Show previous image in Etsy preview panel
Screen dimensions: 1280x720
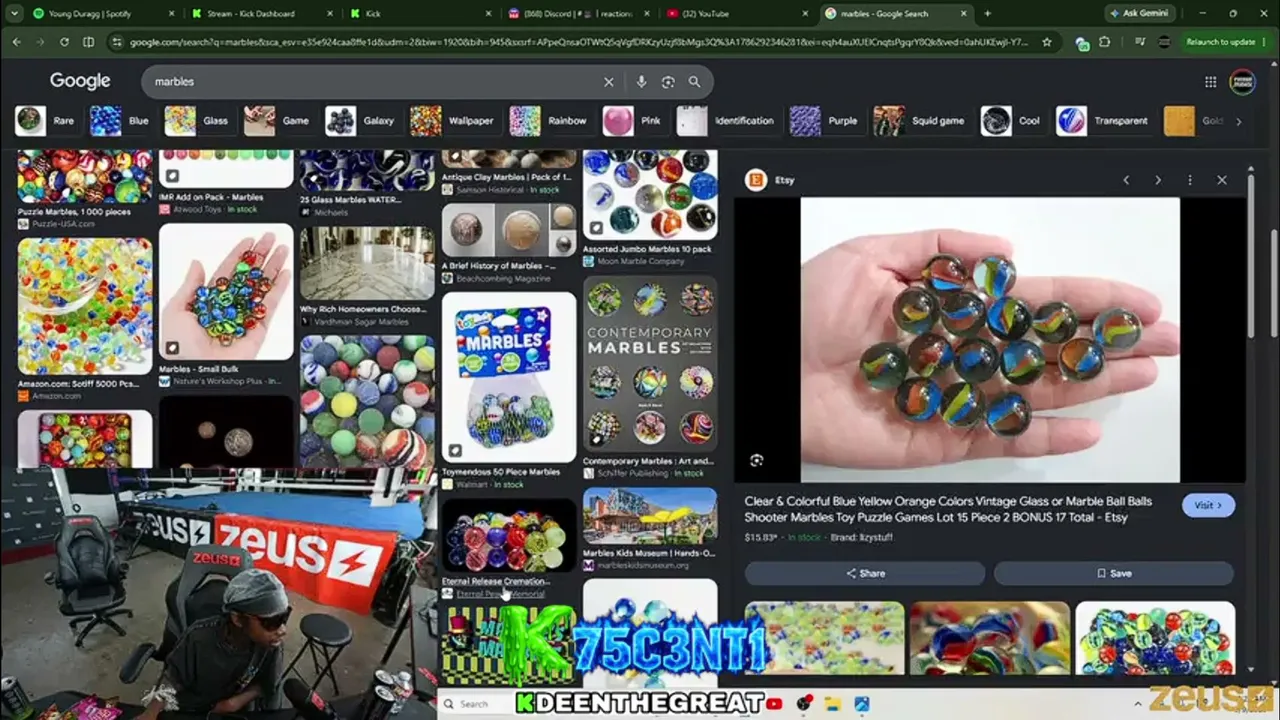[1126, 180]
